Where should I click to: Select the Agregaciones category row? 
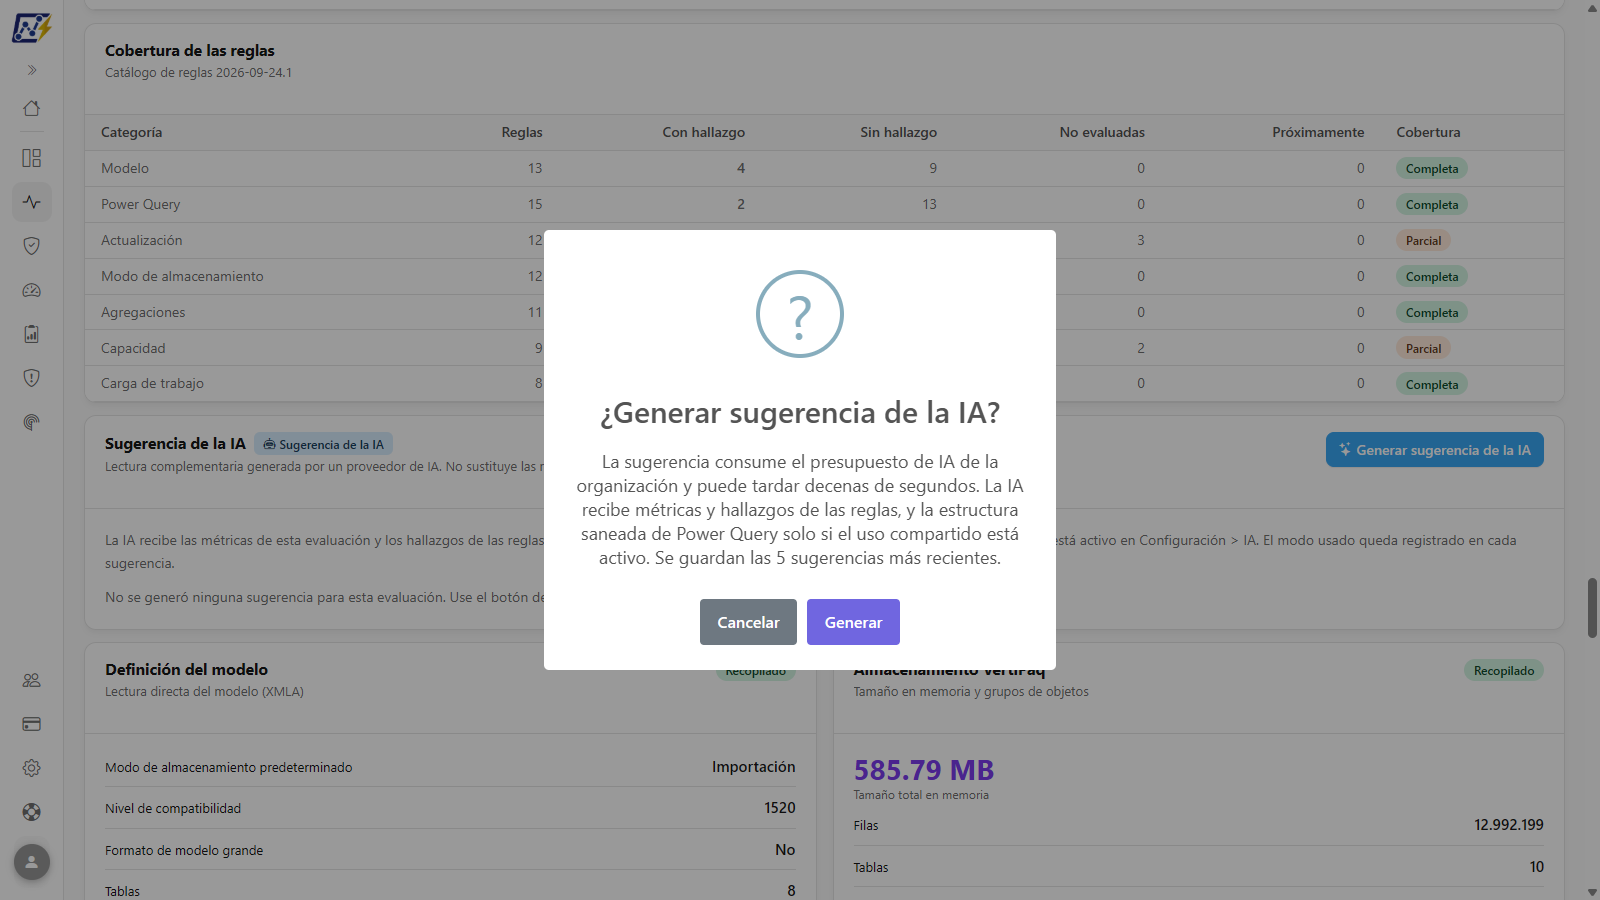[x=824, y=312]
